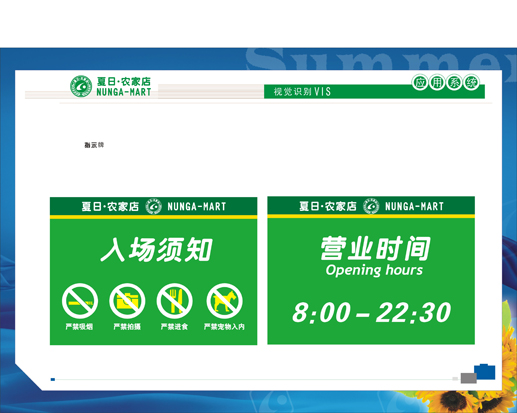The height and width of the screenshot is (413, 517).
Task: Click the round logo on the 营业时间 sign
Action: tap(371, 206)
